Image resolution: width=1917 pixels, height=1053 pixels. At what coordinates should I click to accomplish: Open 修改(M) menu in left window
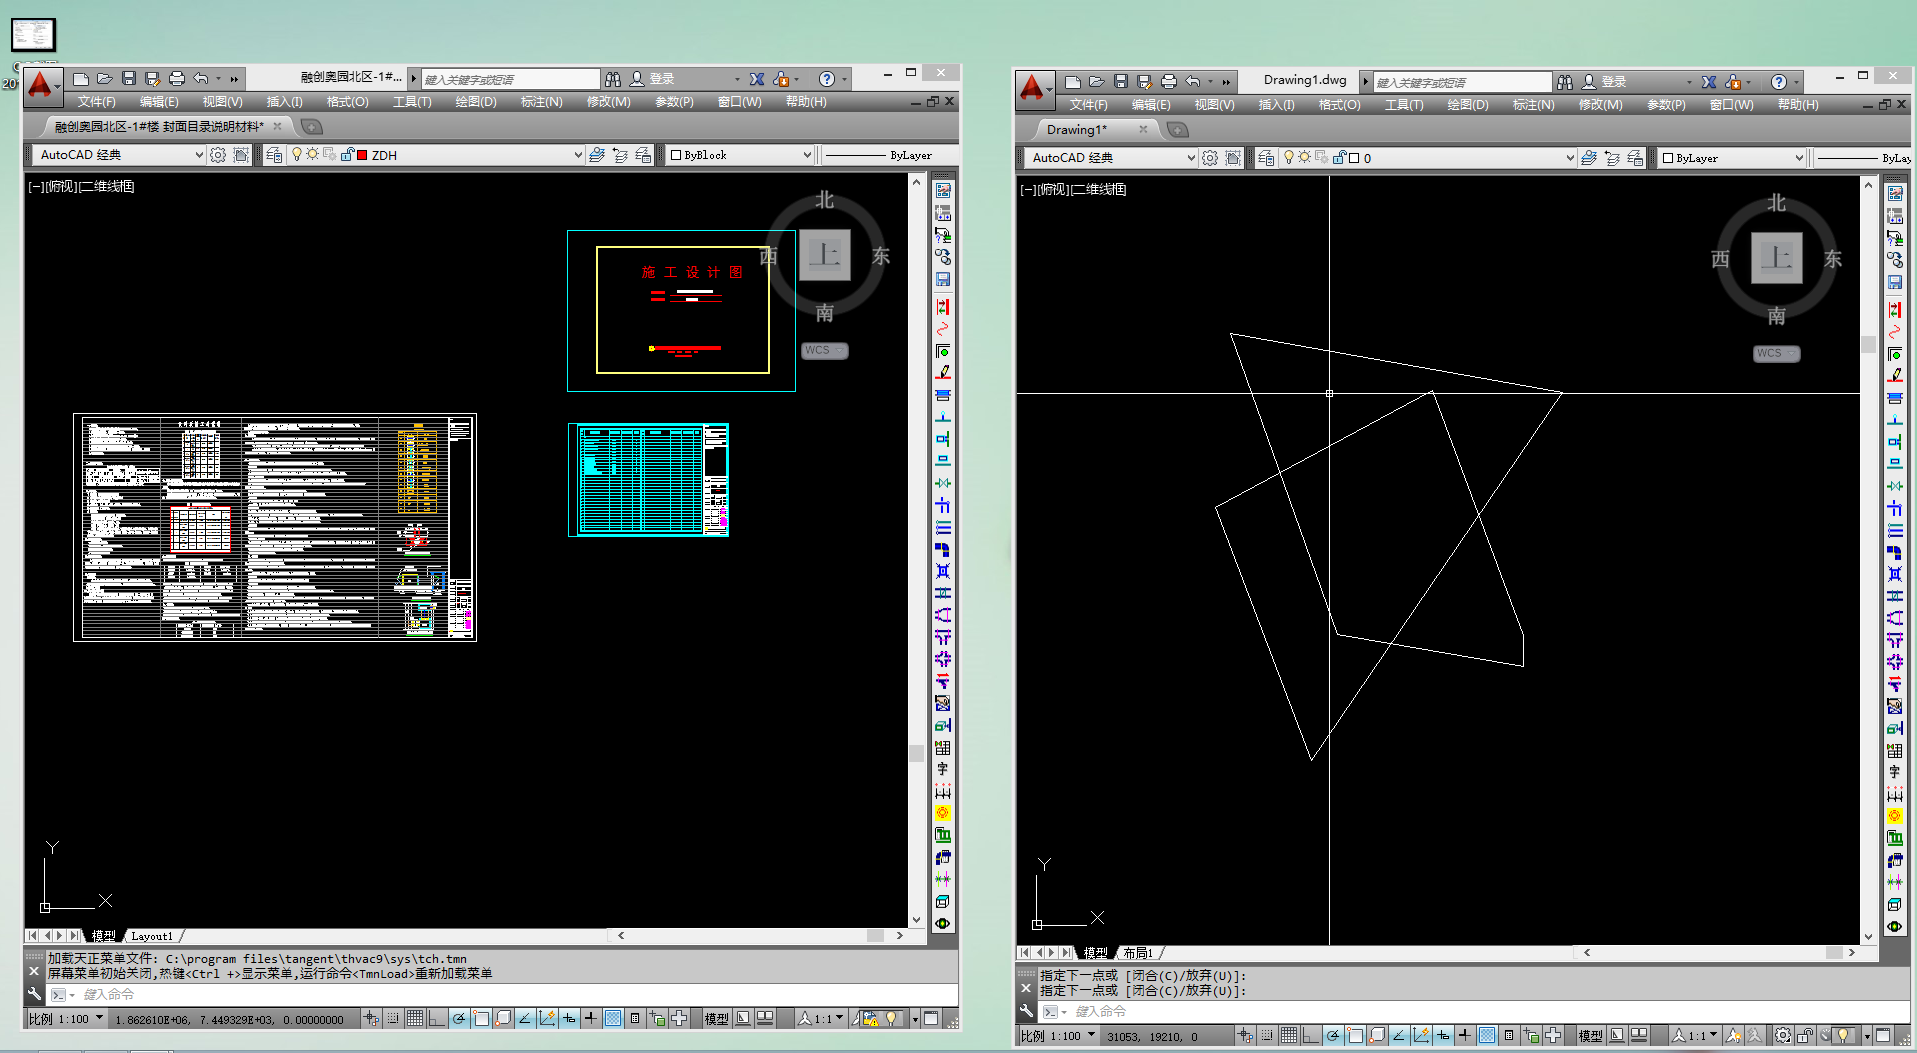pos(608,102)
